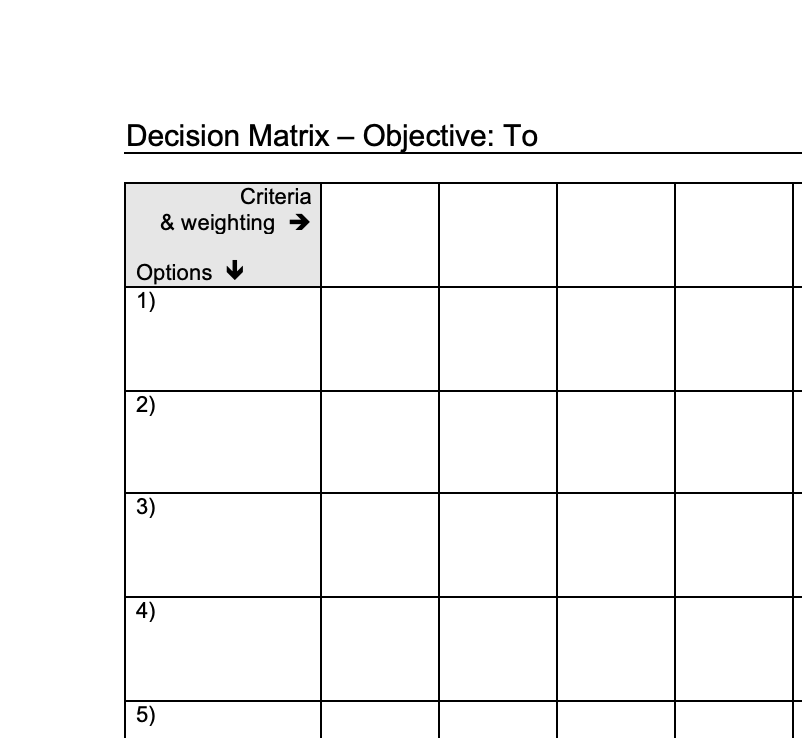Select the second blank criteria header cell
This screenshot has width=802, height=738.
(x=497, y=235)
